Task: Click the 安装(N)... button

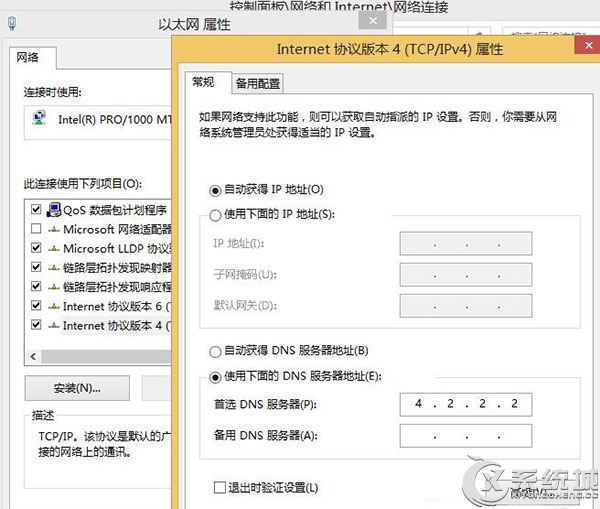Action: point(77,388)
